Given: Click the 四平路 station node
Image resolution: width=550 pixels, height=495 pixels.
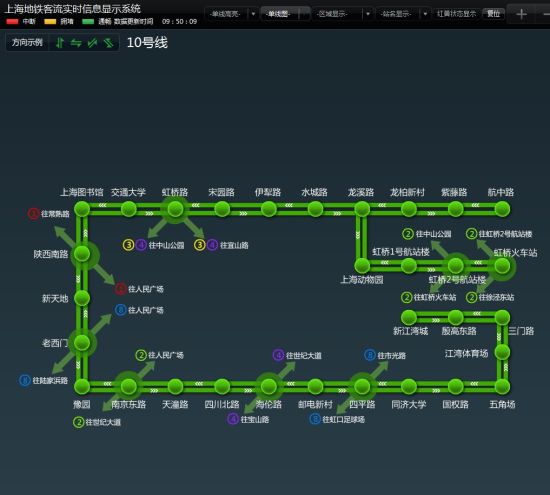Looking at the screenshot, I should click(x=362, y=386).
